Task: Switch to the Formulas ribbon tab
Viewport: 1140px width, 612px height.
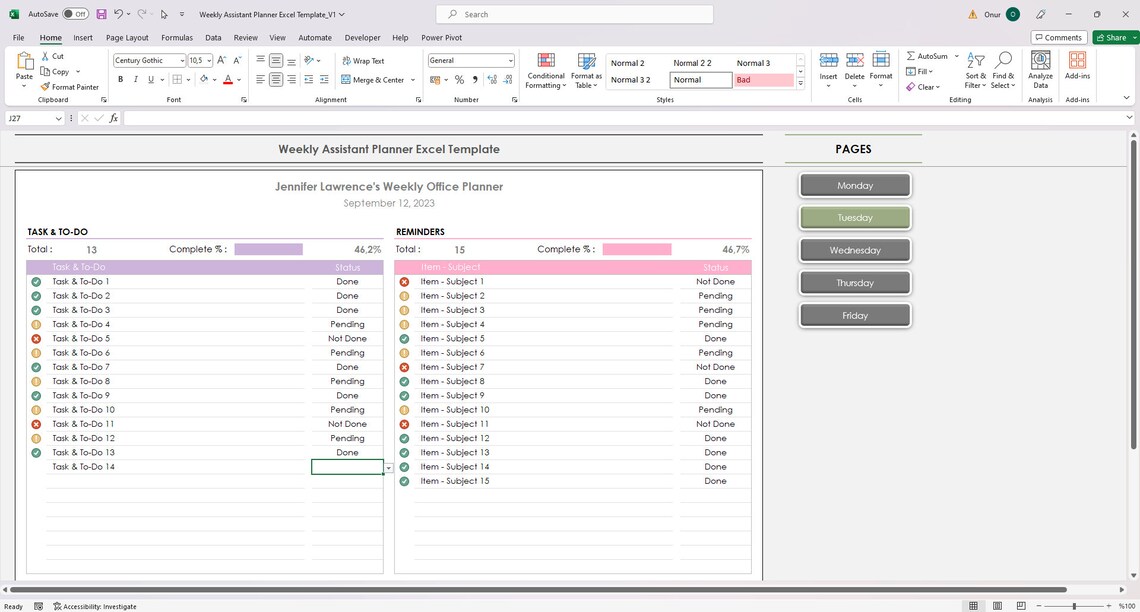Action: [x=177, y=37]
